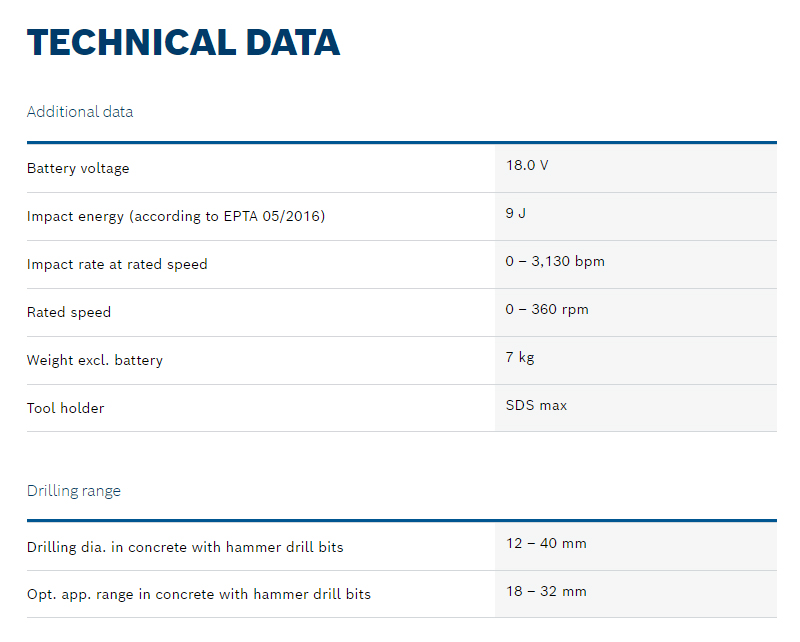Click the Weight excl. battery label
The height and width of the screenshot is (642, 800).
[95, 360]
